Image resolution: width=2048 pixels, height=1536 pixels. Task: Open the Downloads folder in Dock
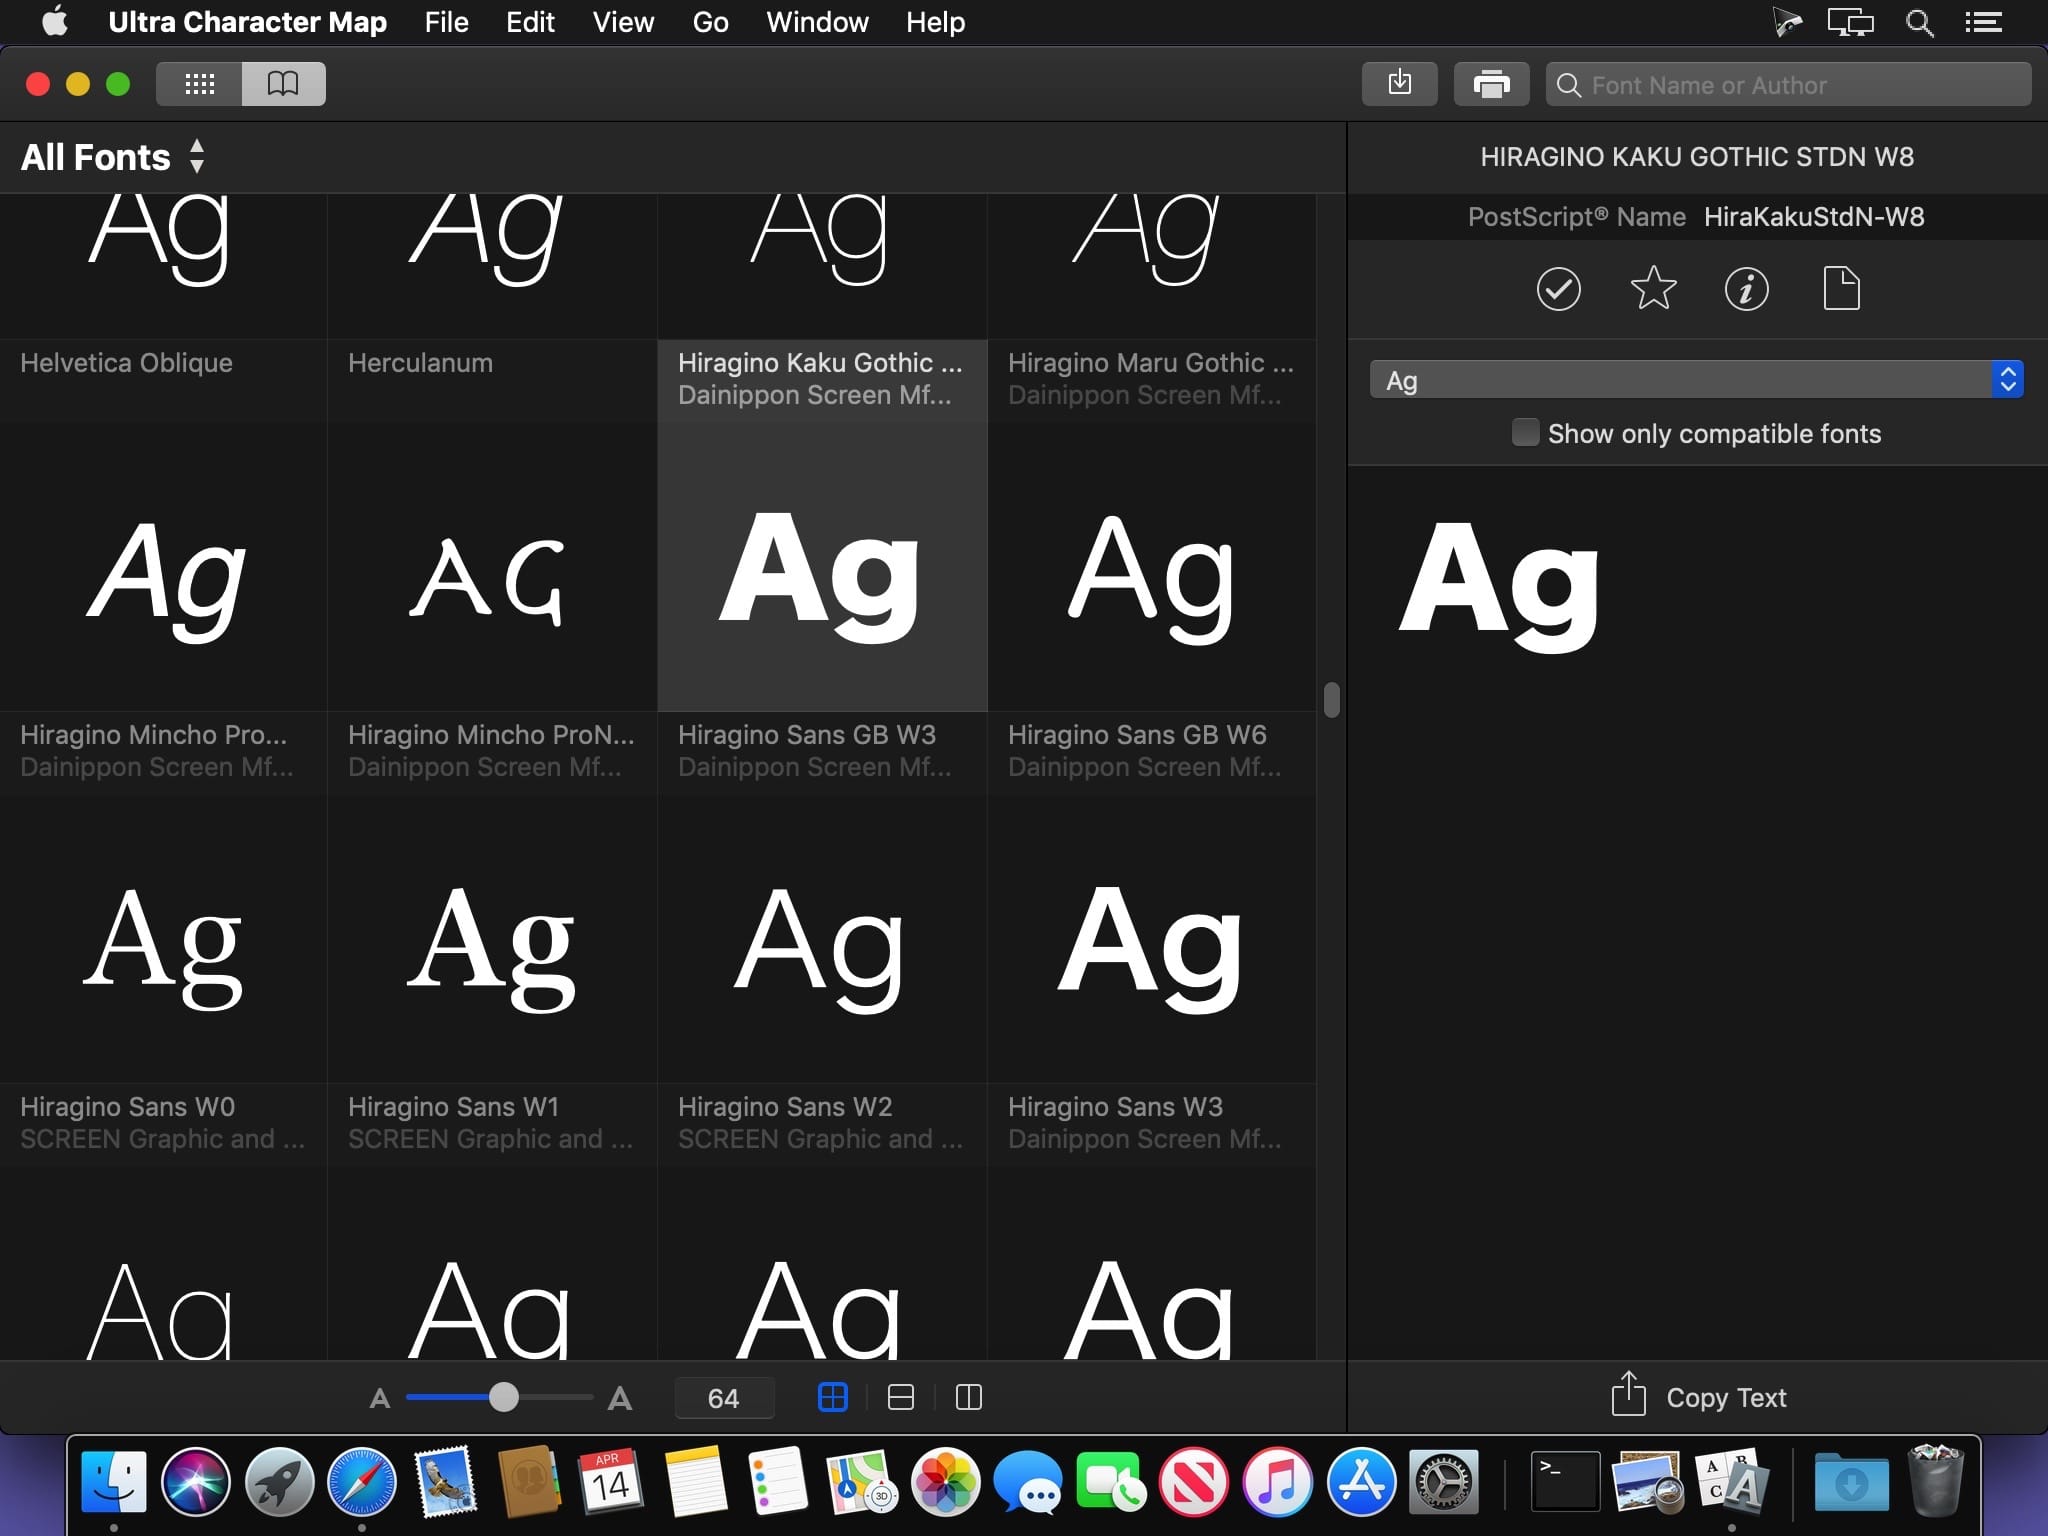[x=1851, y=1481]
